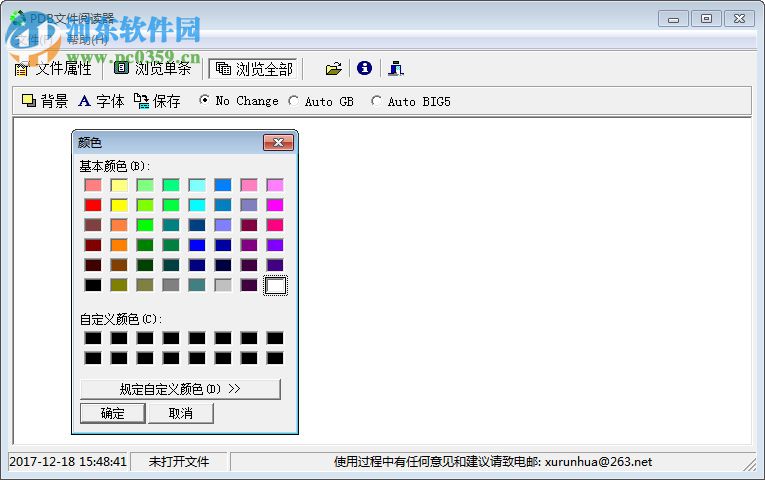The width and height of the screenshot is (765, 480).
Task: Pick the white basic color swatch
Action: pyautogui.click(x=275, y=285)
